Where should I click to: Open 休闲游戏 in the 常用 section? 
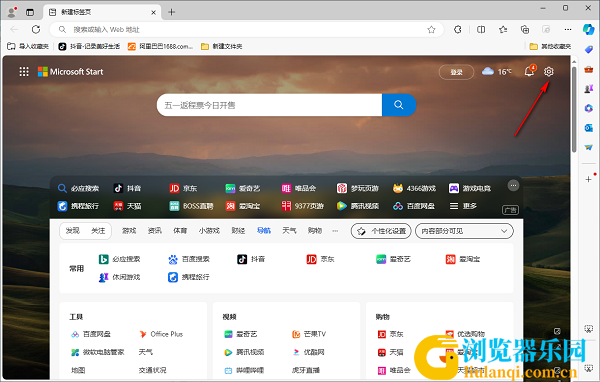click(119, 277)
